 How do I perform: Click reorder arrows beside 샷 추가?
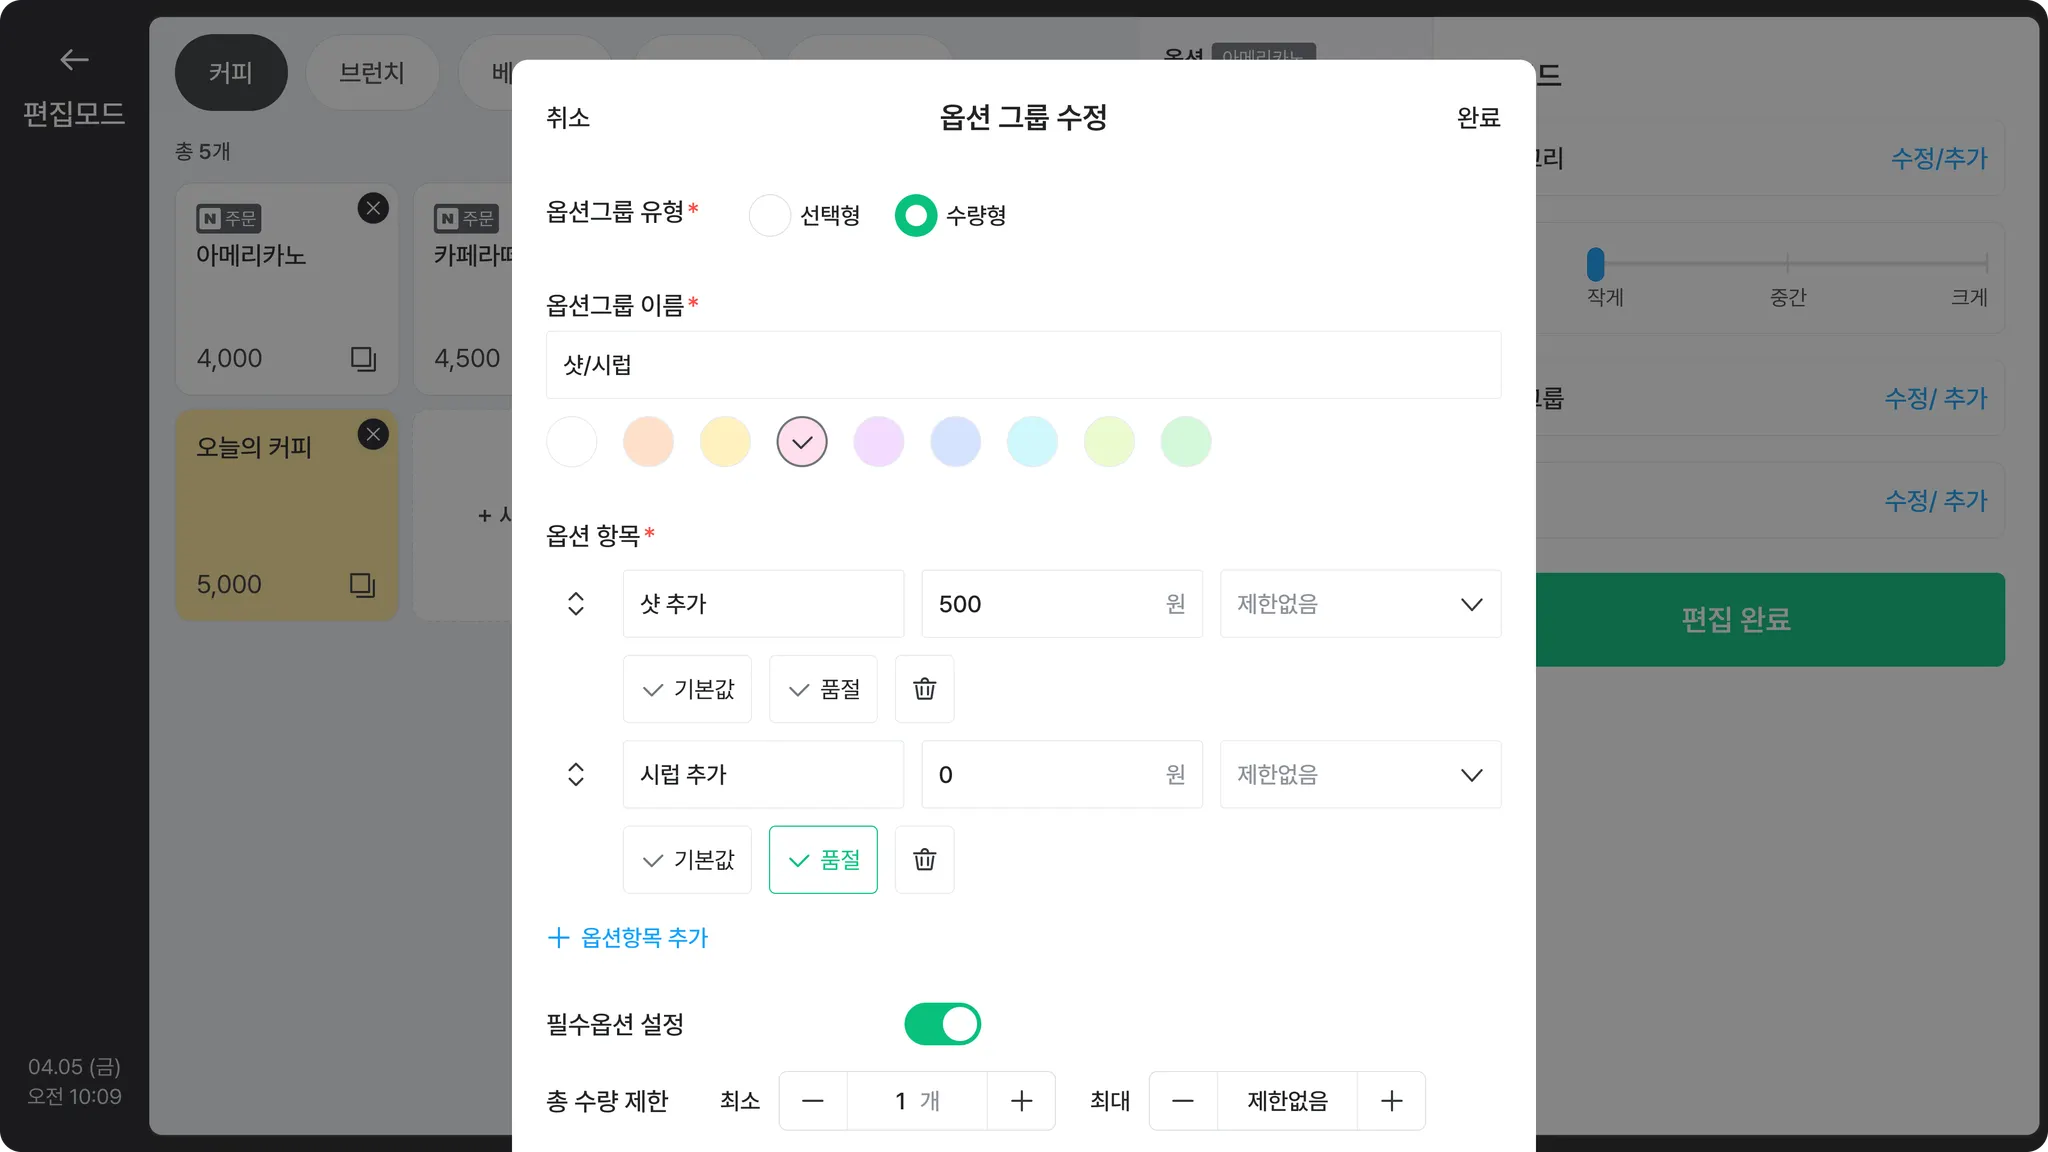(576, 604)
